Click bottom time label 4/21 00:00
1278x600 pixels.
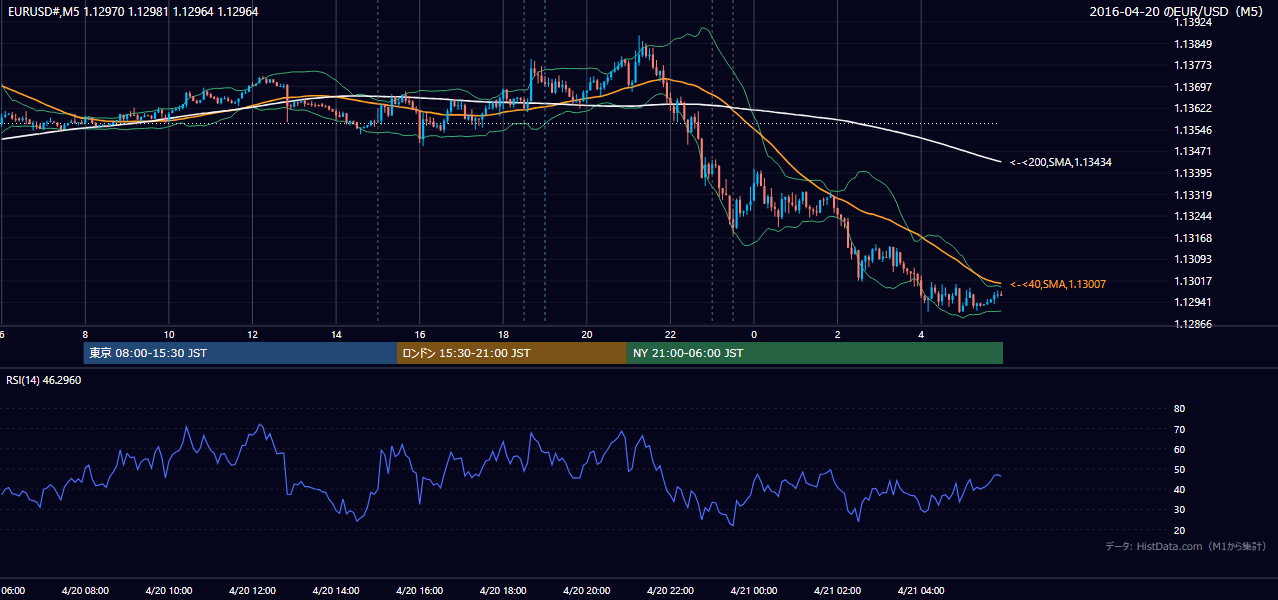(753, 591)
